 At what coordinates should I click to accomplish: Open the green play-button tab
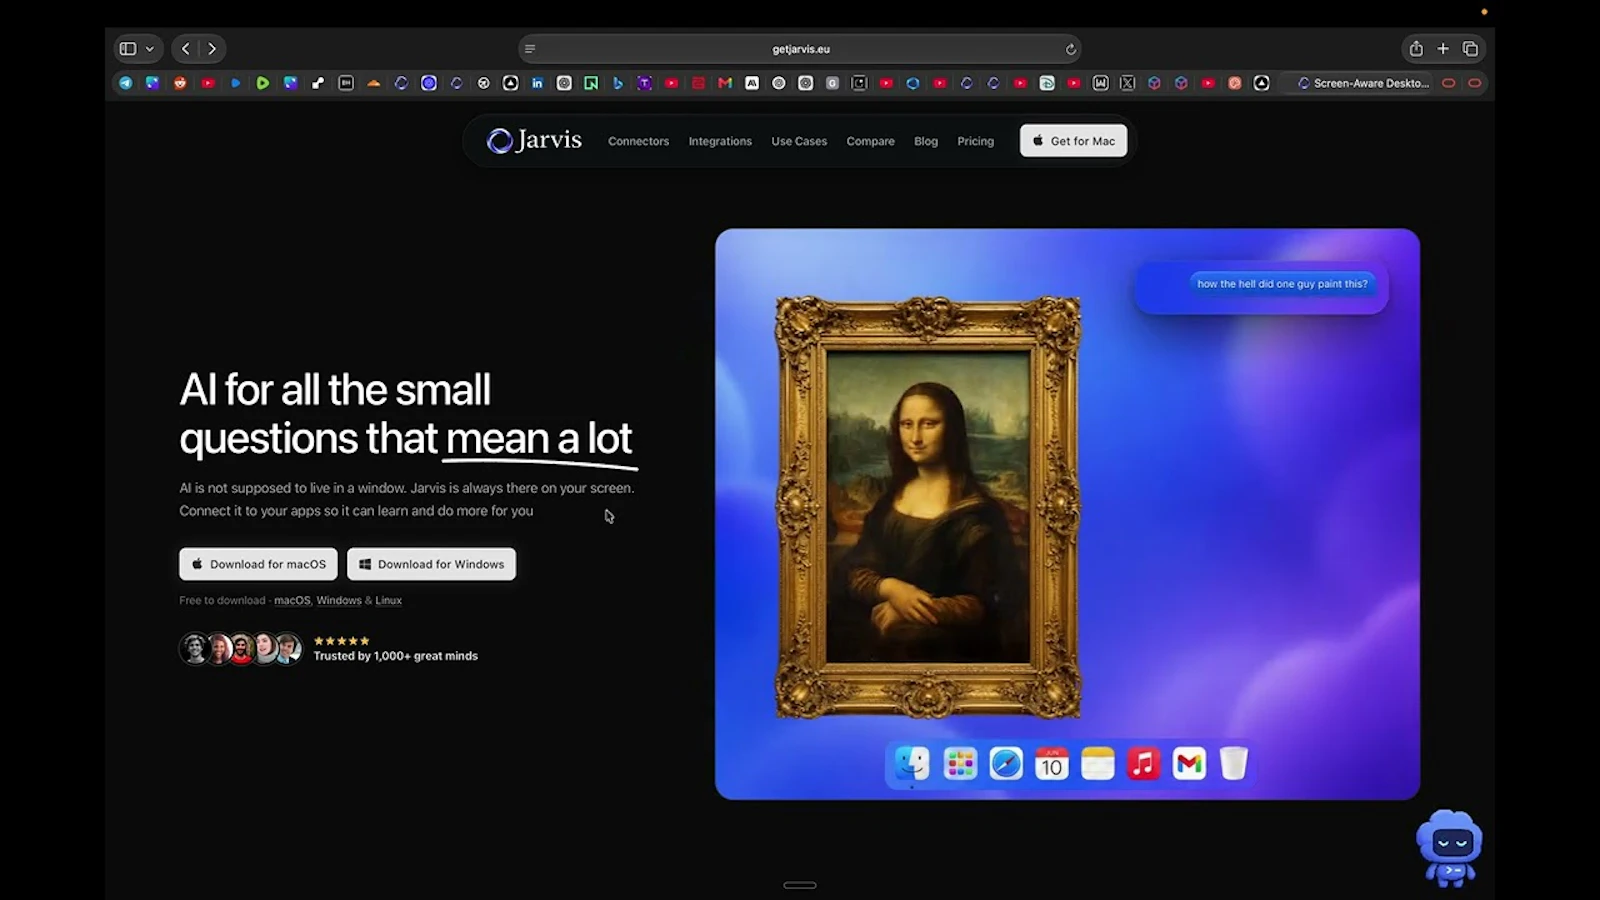(262, 83)
